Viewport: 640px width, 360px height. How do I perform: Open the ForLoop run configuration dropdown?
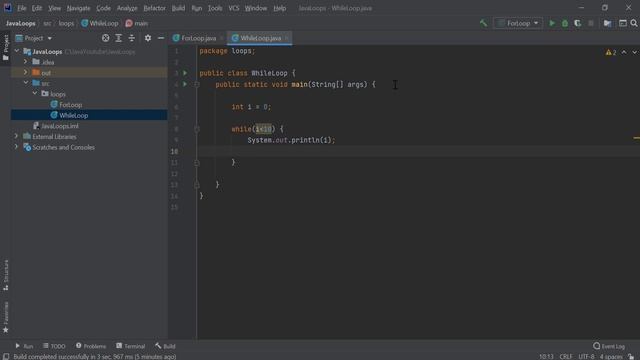(518, 23)
